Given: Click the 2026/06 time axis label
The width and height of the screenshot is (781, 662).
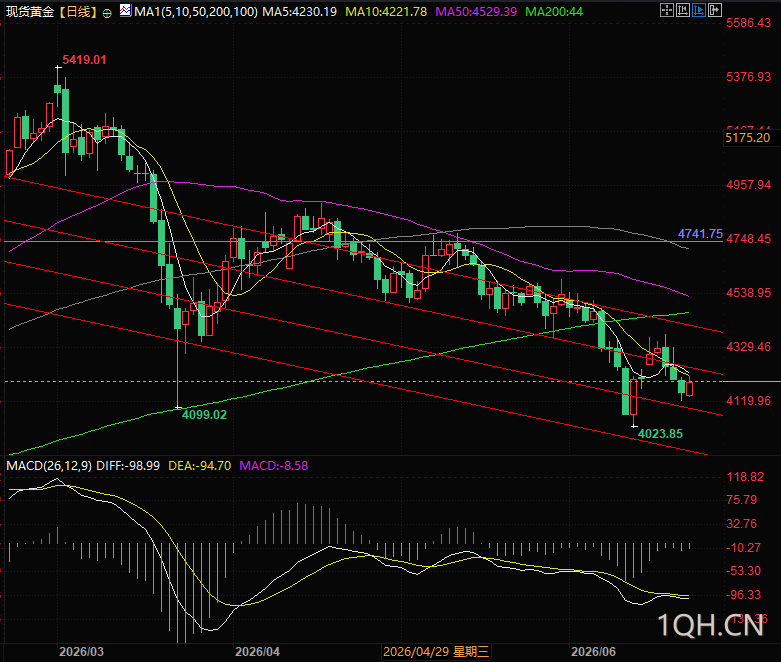Looking at the screenshot, I should coord(593,652).
